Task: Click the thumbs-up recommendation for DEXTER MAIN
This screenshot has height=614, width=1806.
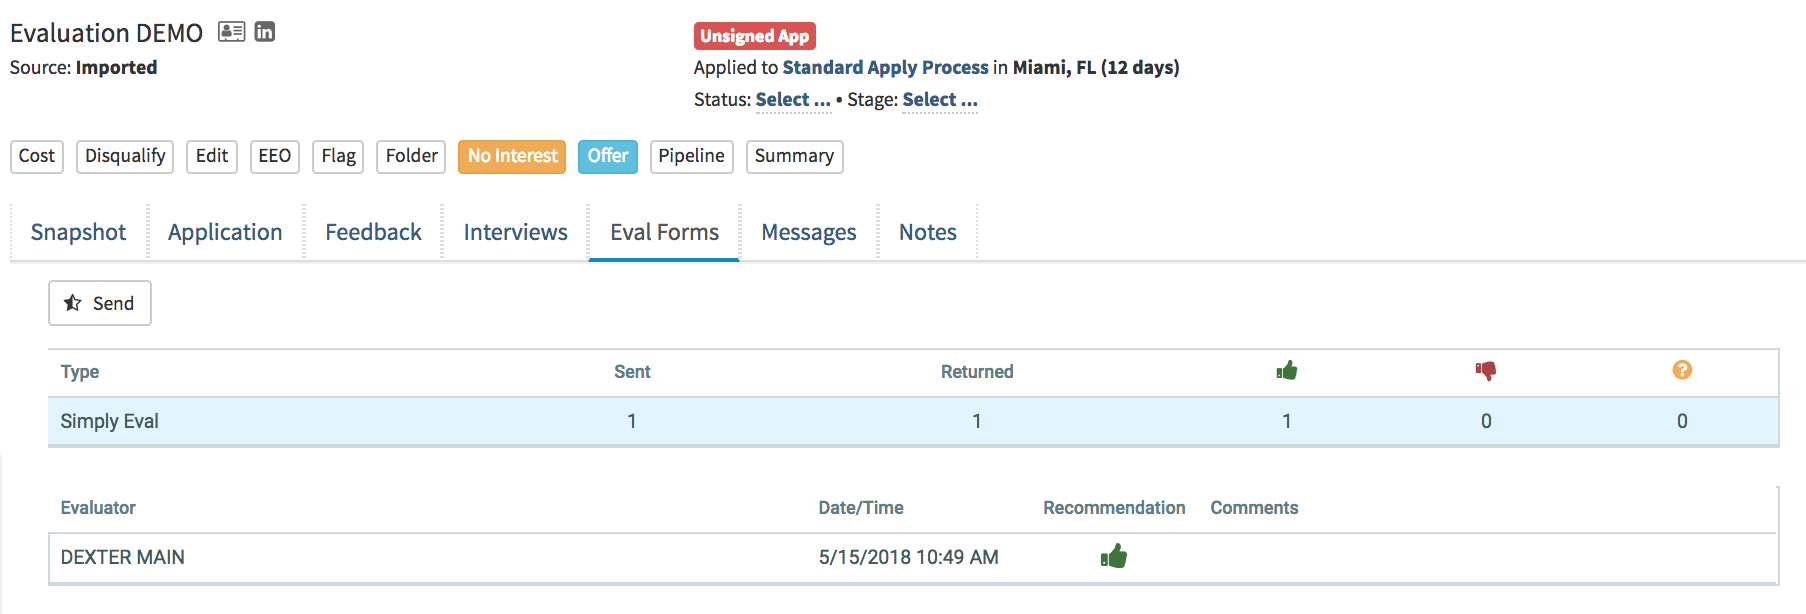Action: tap(1113, 556)
